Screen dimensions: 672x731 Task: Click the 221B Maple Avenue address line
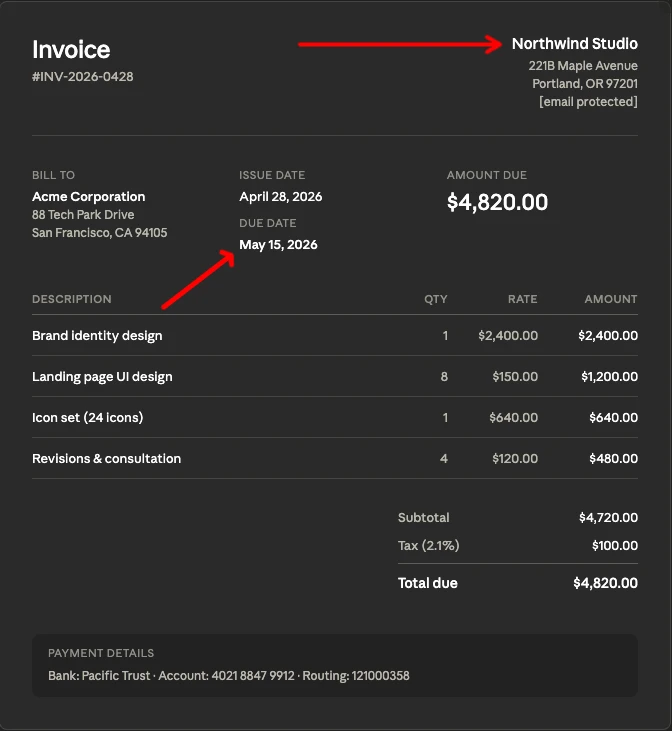point(583,66)
